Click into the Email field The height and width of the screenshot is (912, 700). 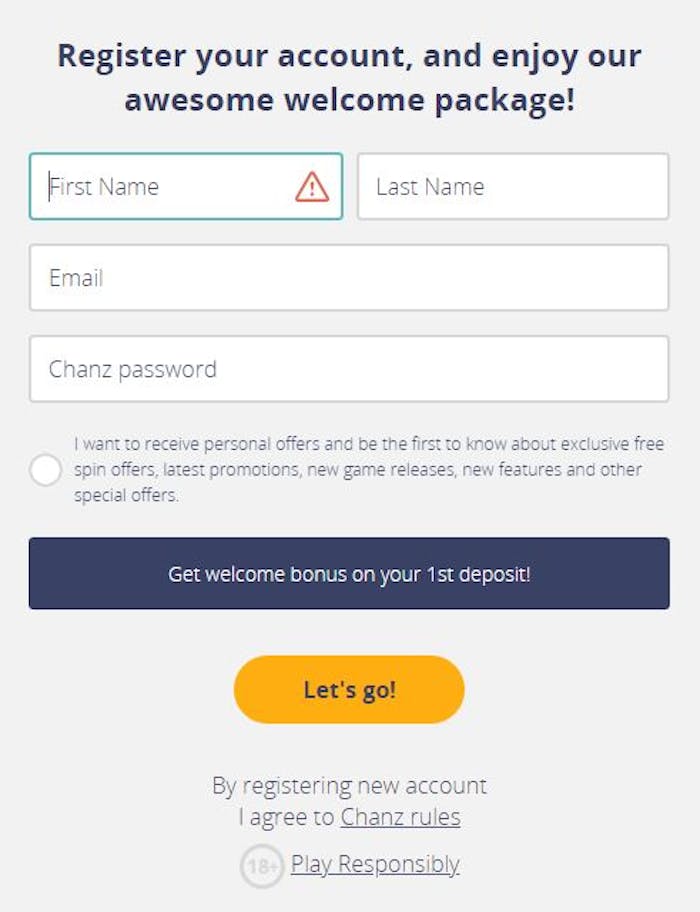click(x=349, y=277)
